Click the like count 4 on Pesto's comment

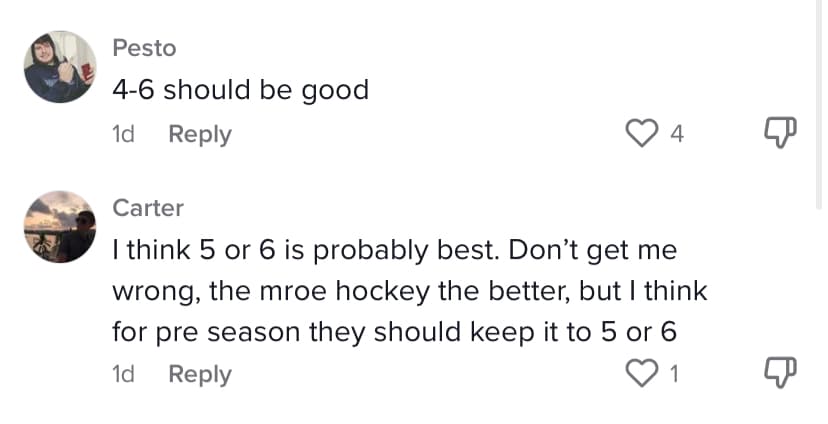coord(676,134)
